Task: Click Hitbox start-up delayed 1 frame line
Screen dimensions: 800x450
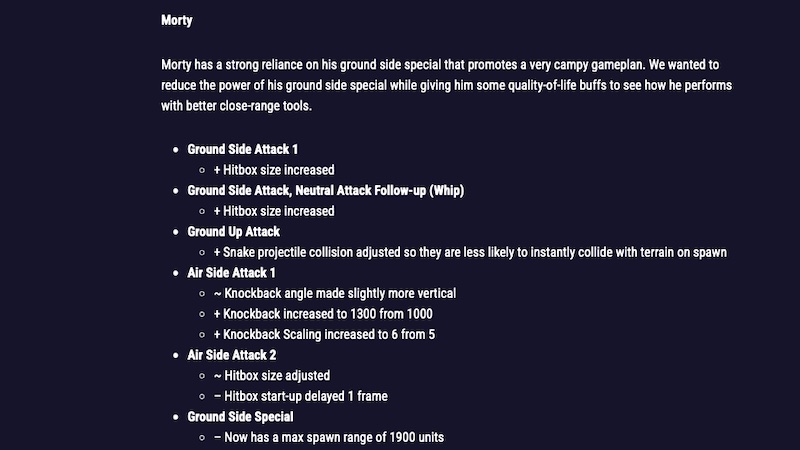Action: [x=300, y=396]
